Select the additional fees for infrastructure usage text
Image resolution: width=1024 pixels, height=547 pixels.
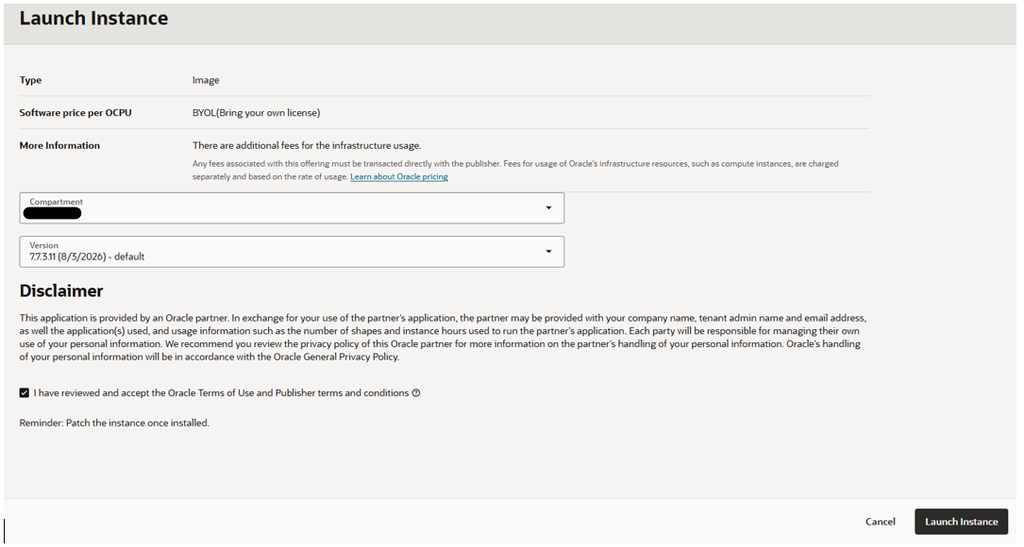pyautogui.click(x=307, y=146)
